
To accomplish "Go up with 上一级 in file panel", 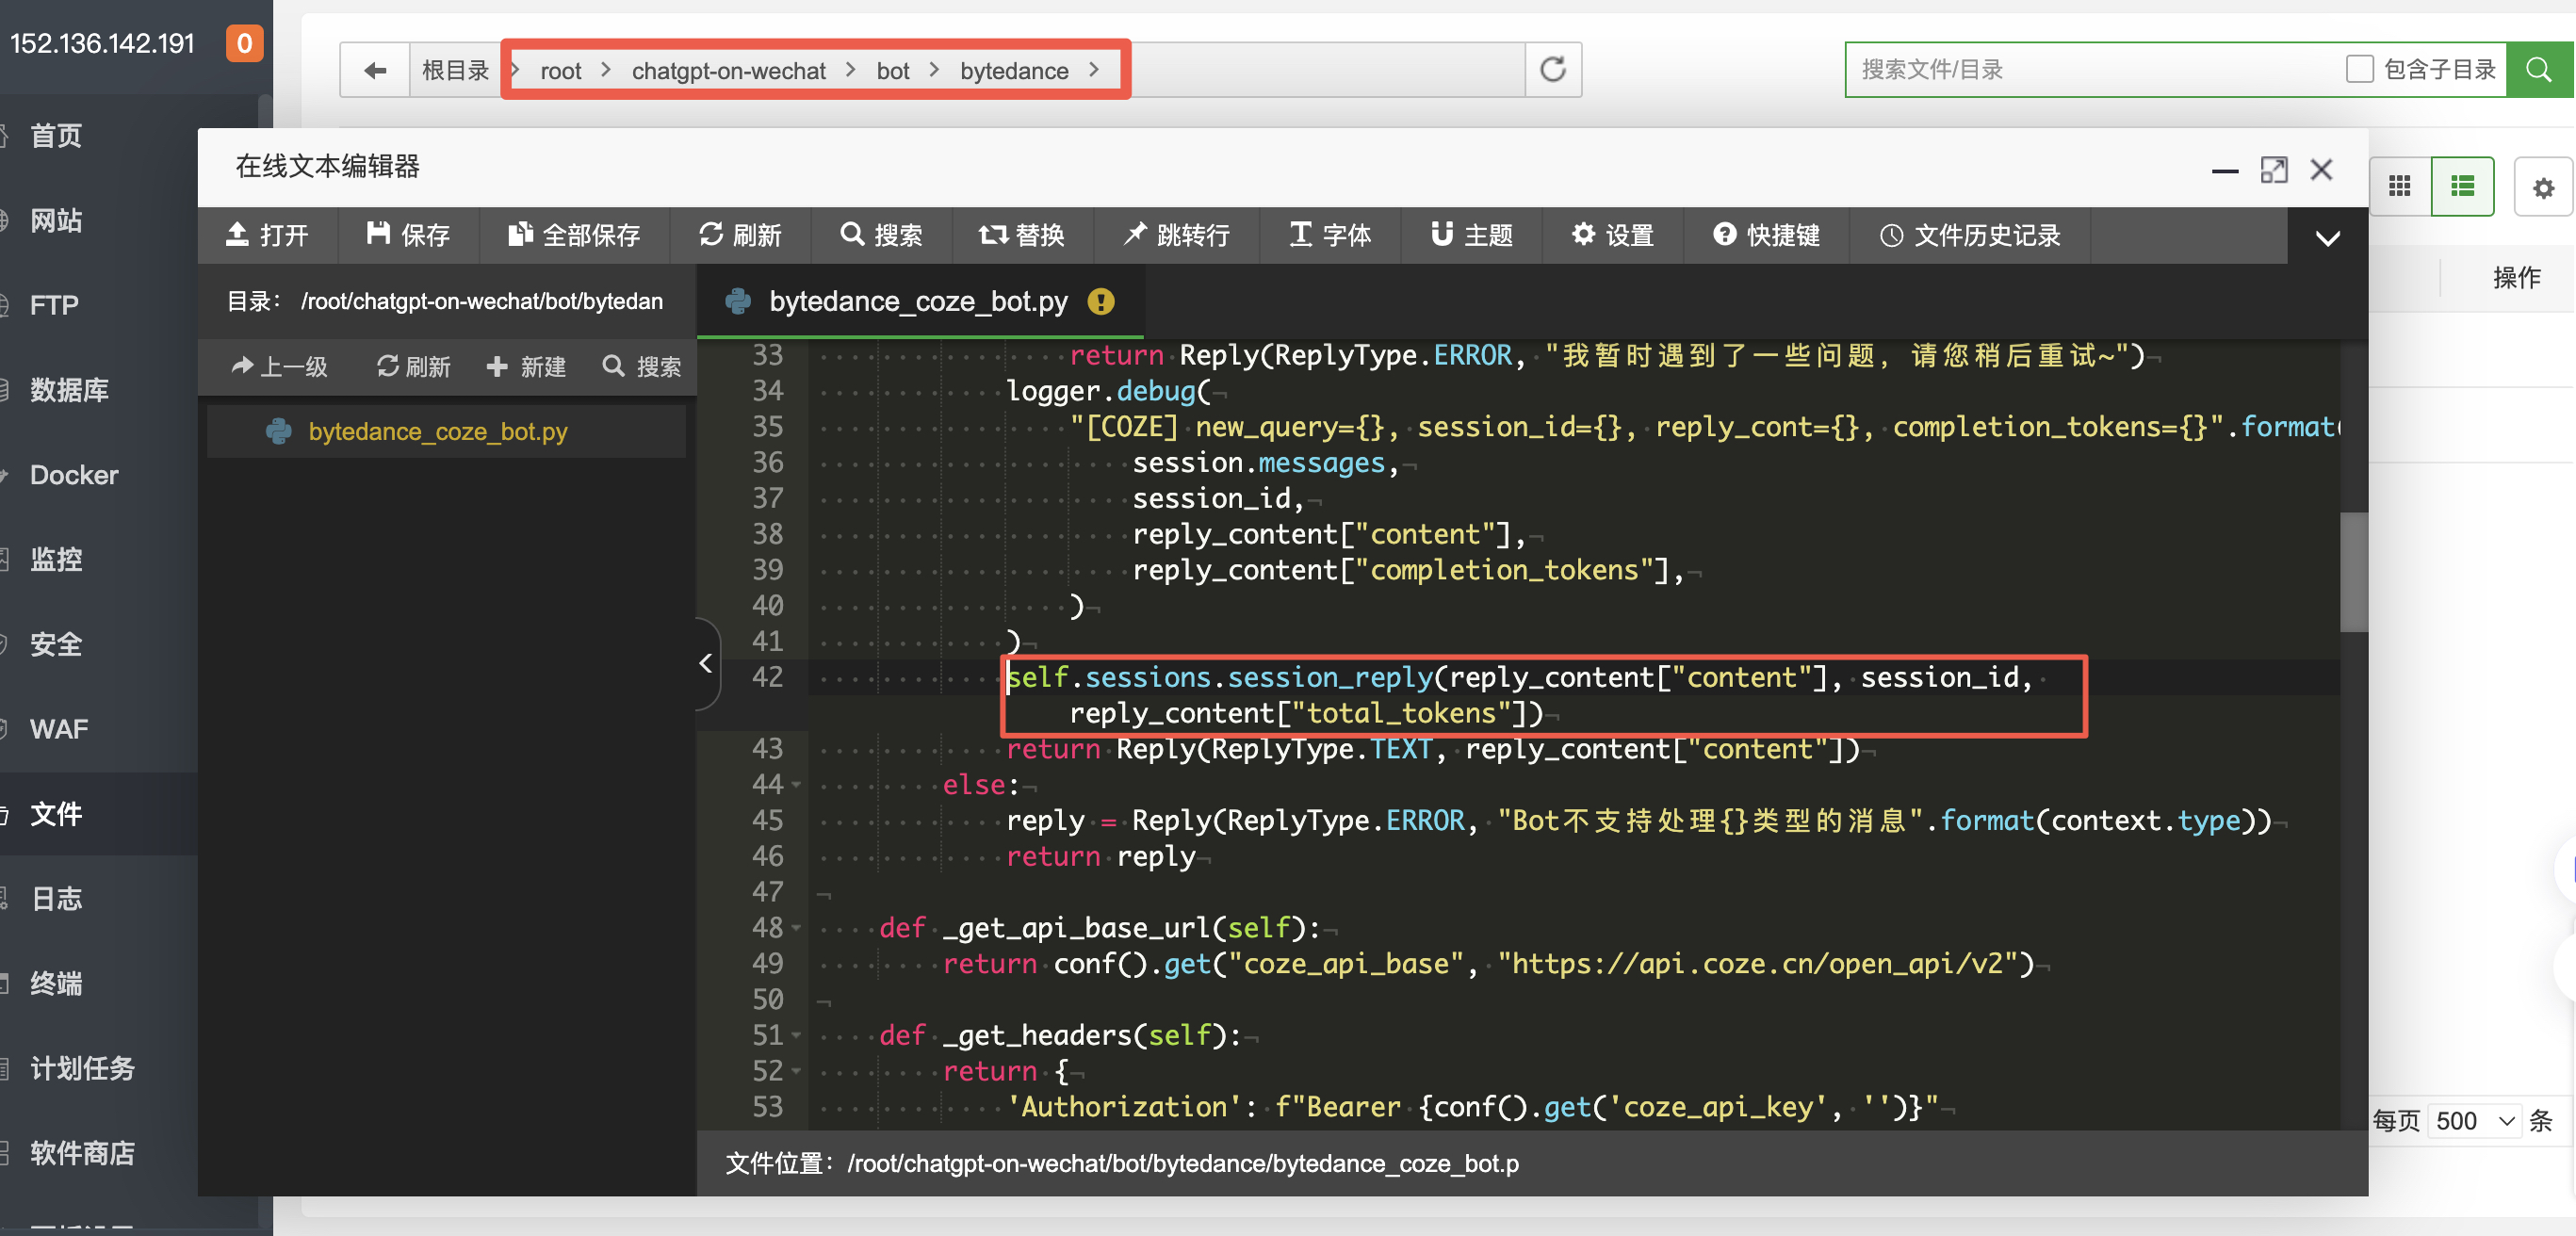I will (279, 367).
